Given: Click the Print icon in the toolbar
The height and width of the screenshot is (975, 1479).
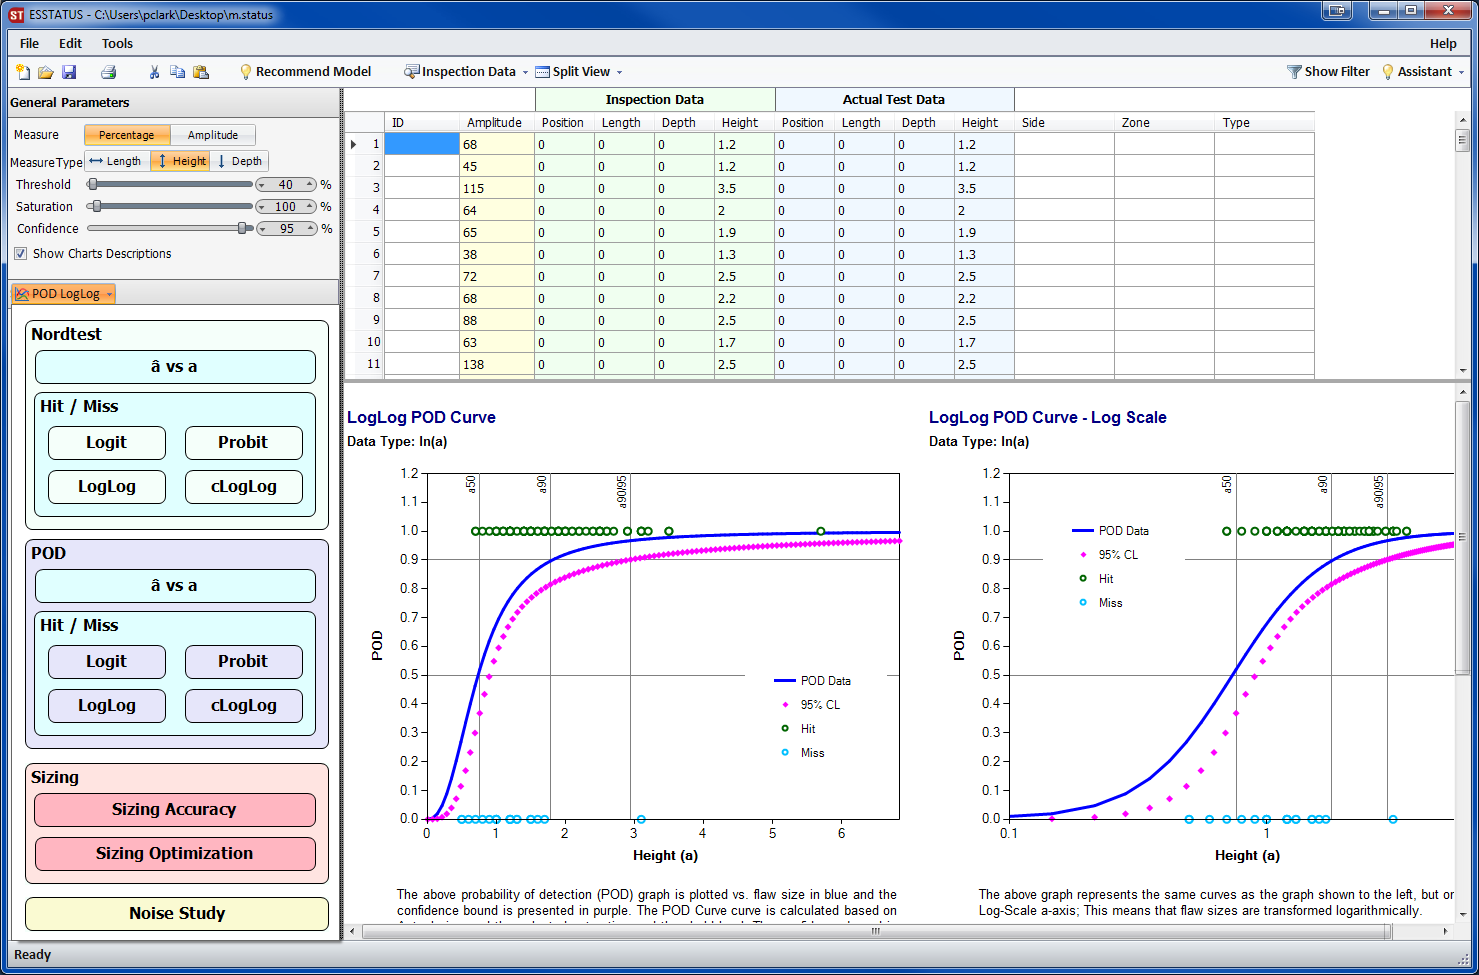Looking at the screenshot, I should click(109, 72).
